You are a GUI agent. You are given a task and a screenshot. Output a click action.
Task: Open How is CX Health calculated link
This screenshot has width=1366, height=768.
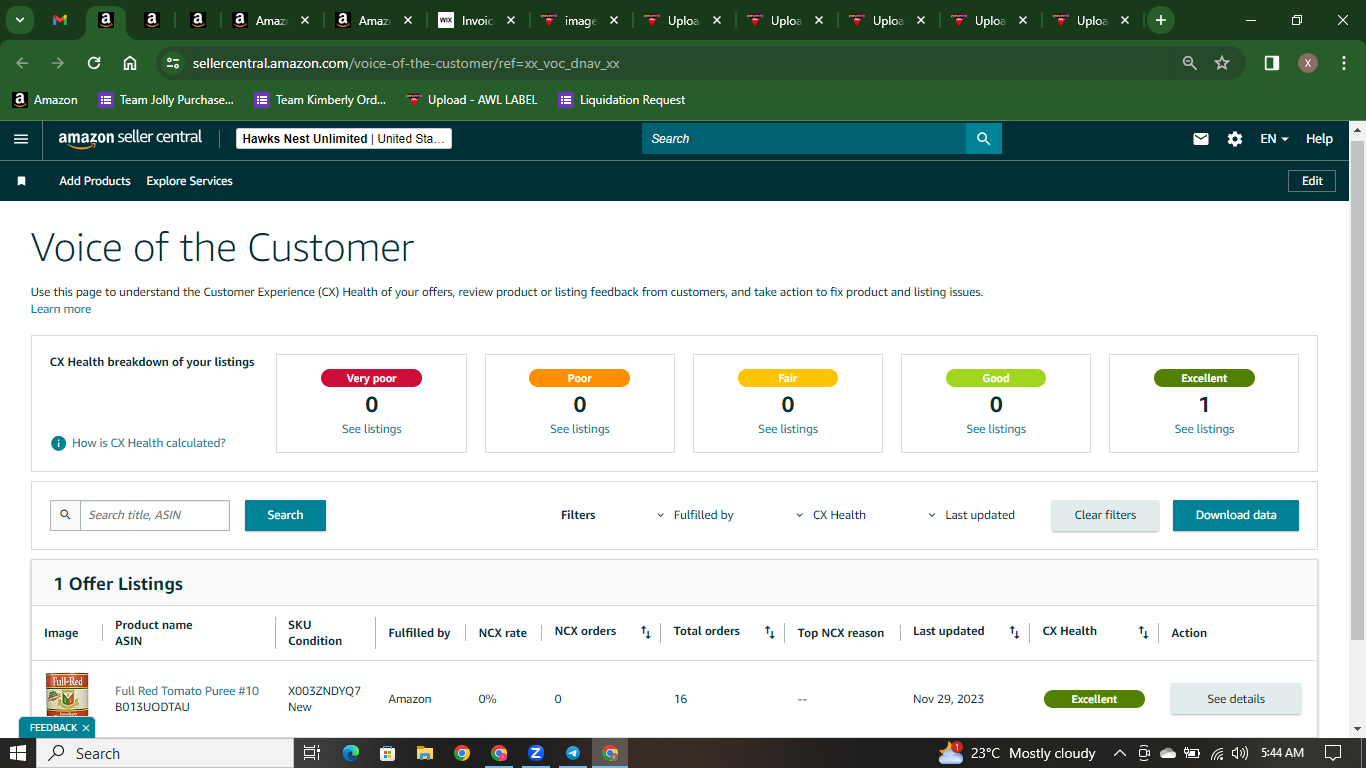149,443
